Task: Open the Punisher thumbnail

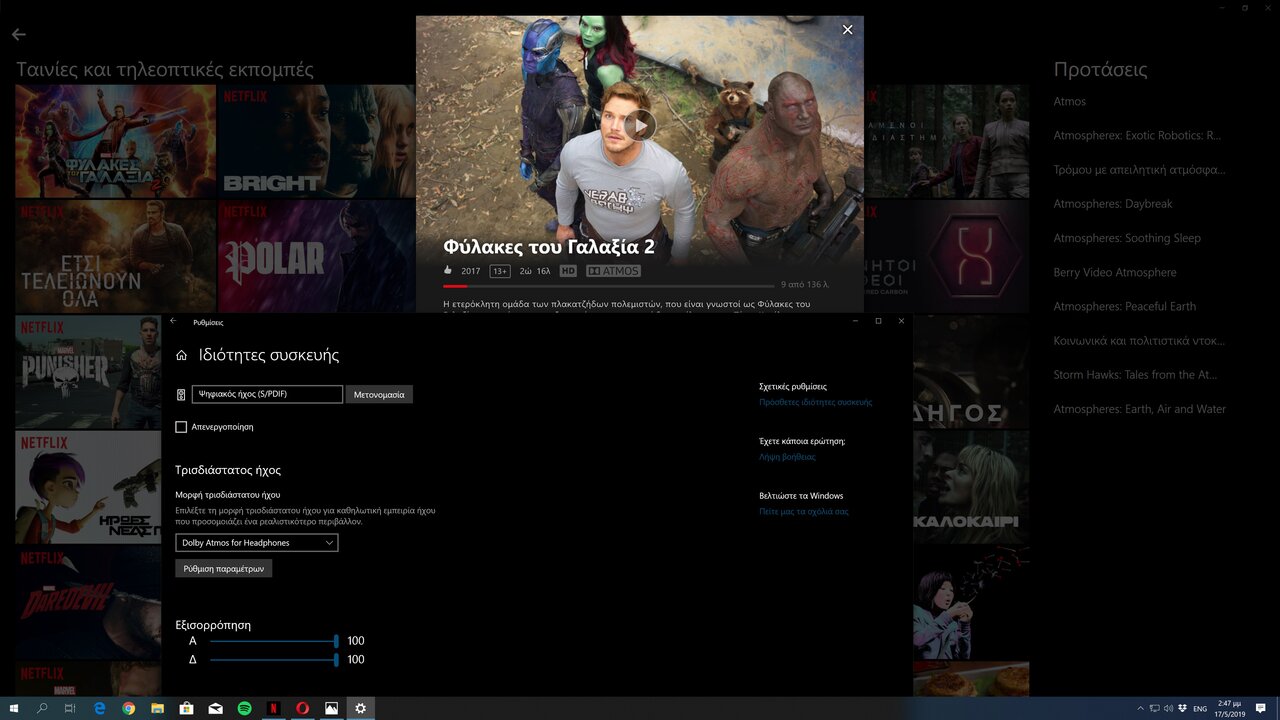Action: point(88,372)
